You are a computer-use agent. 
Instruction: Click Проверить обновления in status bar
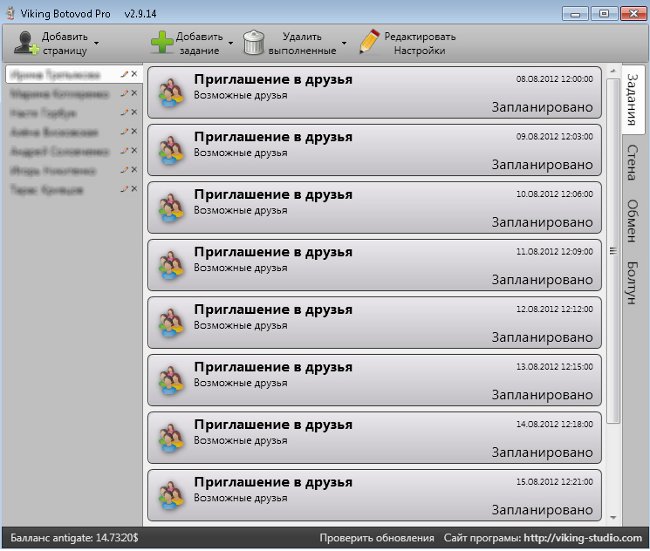[x=376, y=538]
